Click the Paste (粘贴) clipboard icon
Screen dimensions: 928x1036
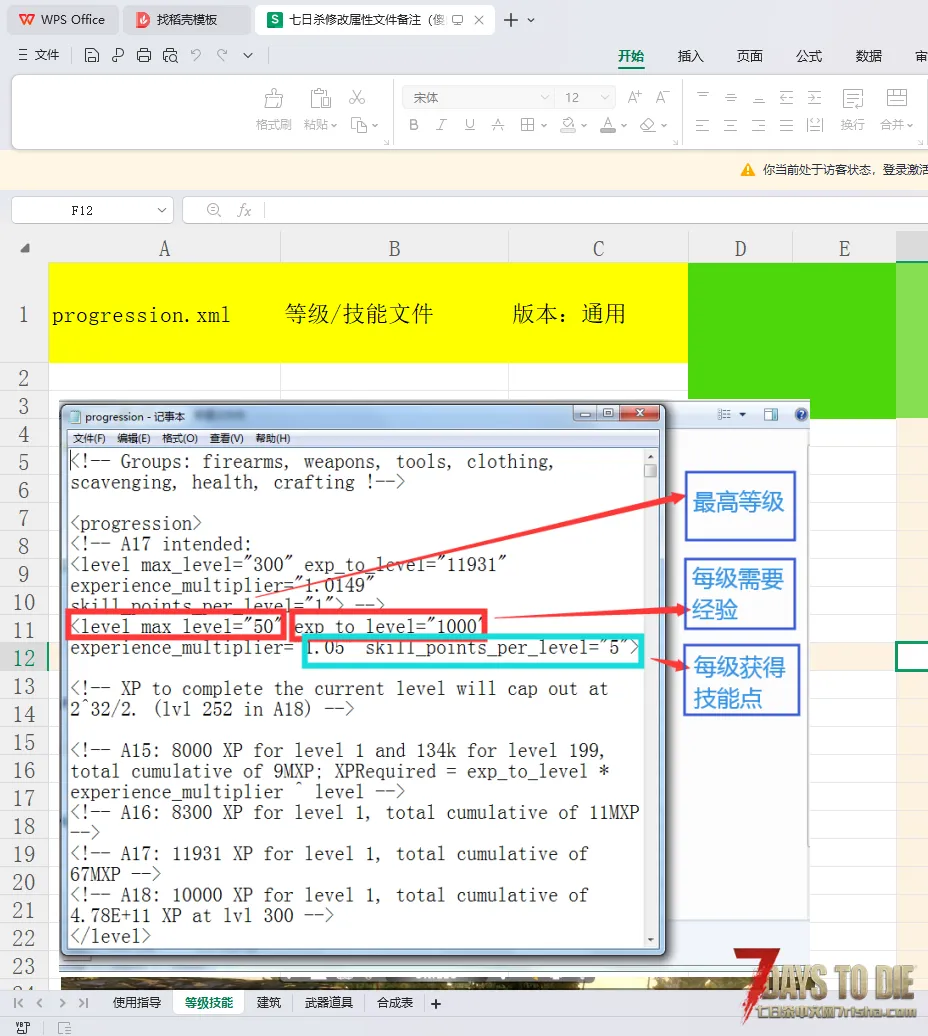coord(320,99)
